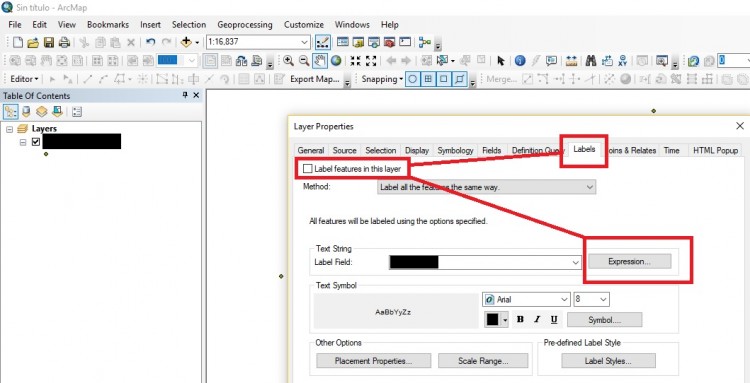Activate the Identify tool
This screenshot has height=383, width=750.
[520, 61]
